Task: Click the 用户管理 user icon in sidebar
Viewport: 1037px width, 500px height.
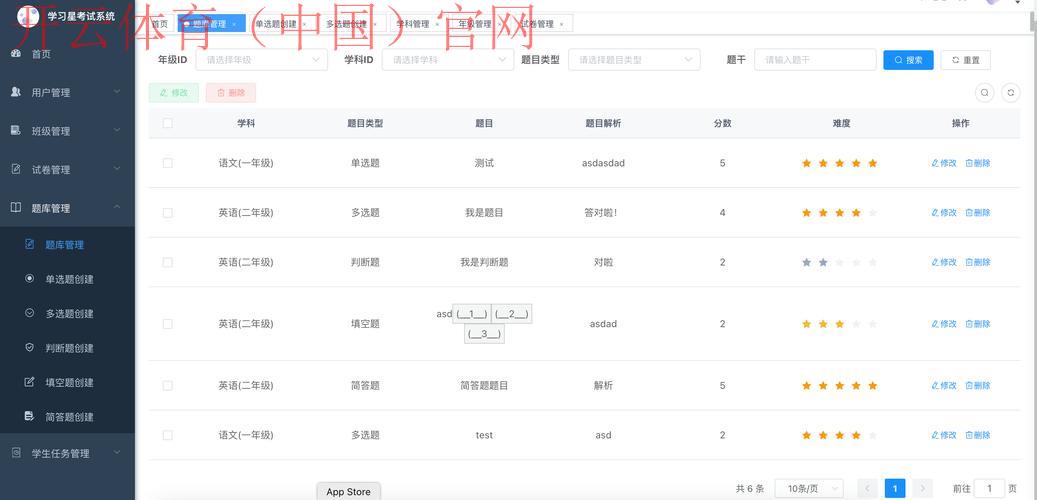Action: click(17, 93)
